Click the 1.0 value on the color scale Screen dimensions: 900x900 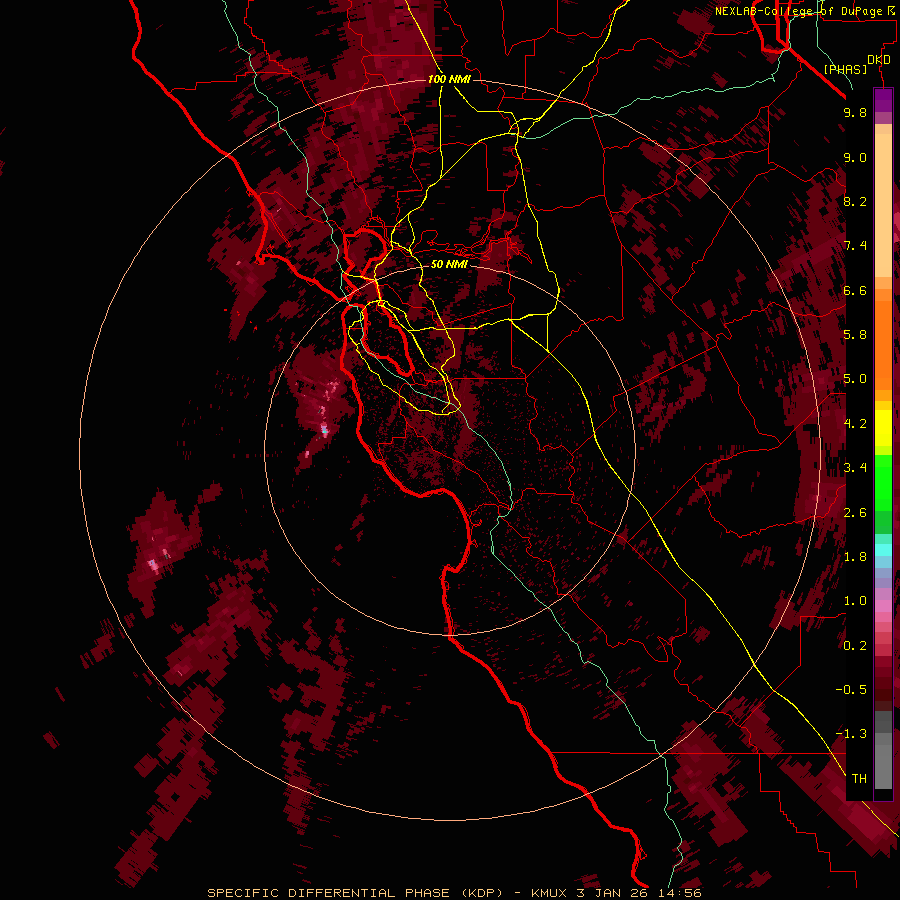click(x=855, y=601)
